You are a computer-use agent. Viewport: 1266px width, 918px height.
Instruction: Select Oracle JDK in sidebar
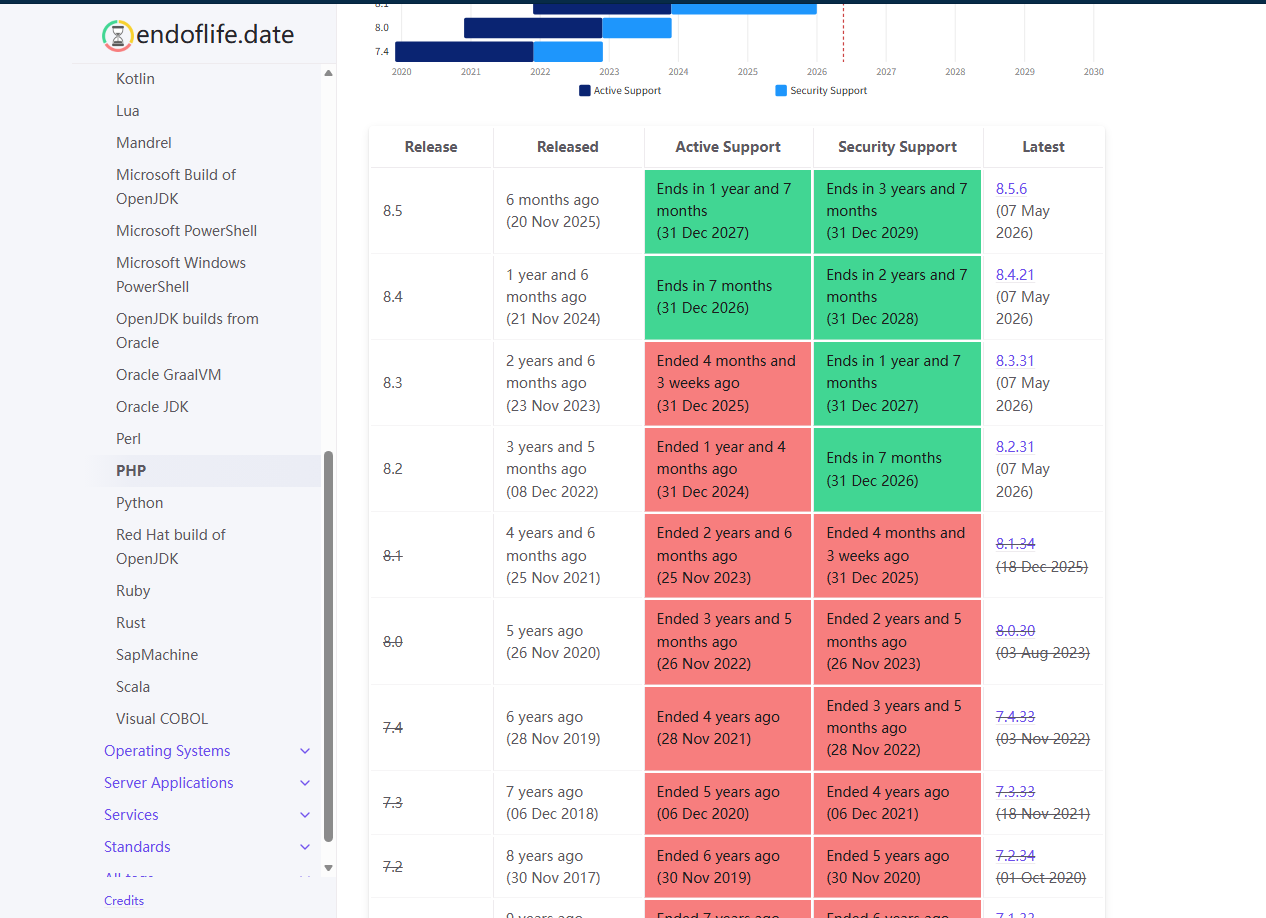click(x=152, y=407)
